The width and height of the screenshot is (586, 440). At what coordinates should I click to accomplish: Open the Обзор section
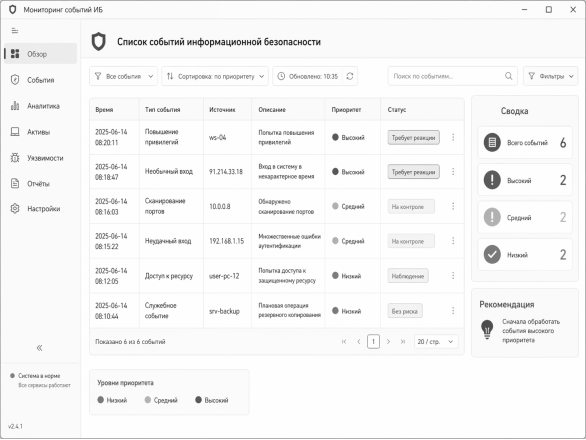(x=40, y=54)
